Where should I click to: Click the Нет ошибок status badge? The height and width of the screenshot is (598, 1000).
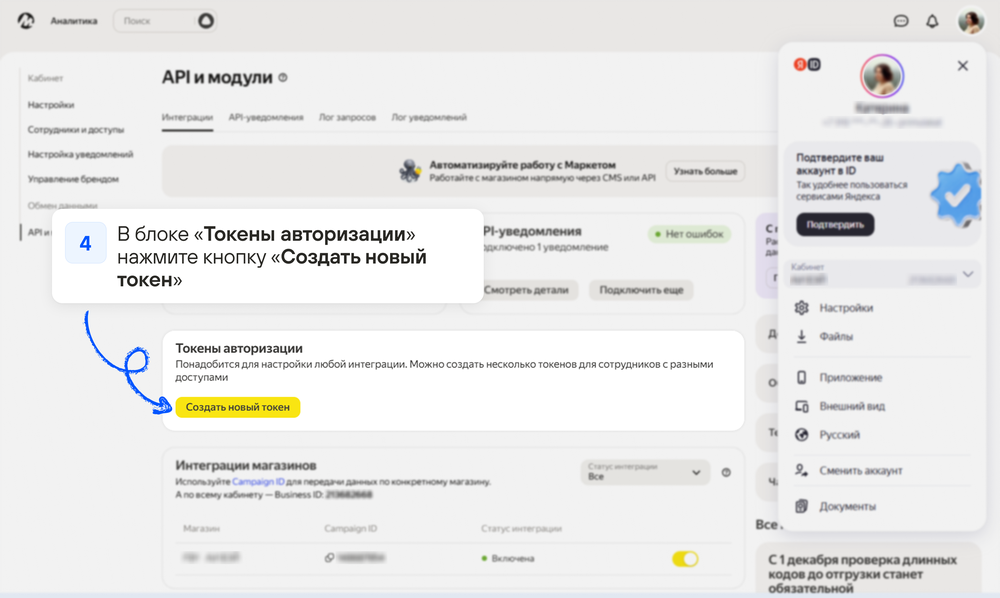tap(689, 234)
